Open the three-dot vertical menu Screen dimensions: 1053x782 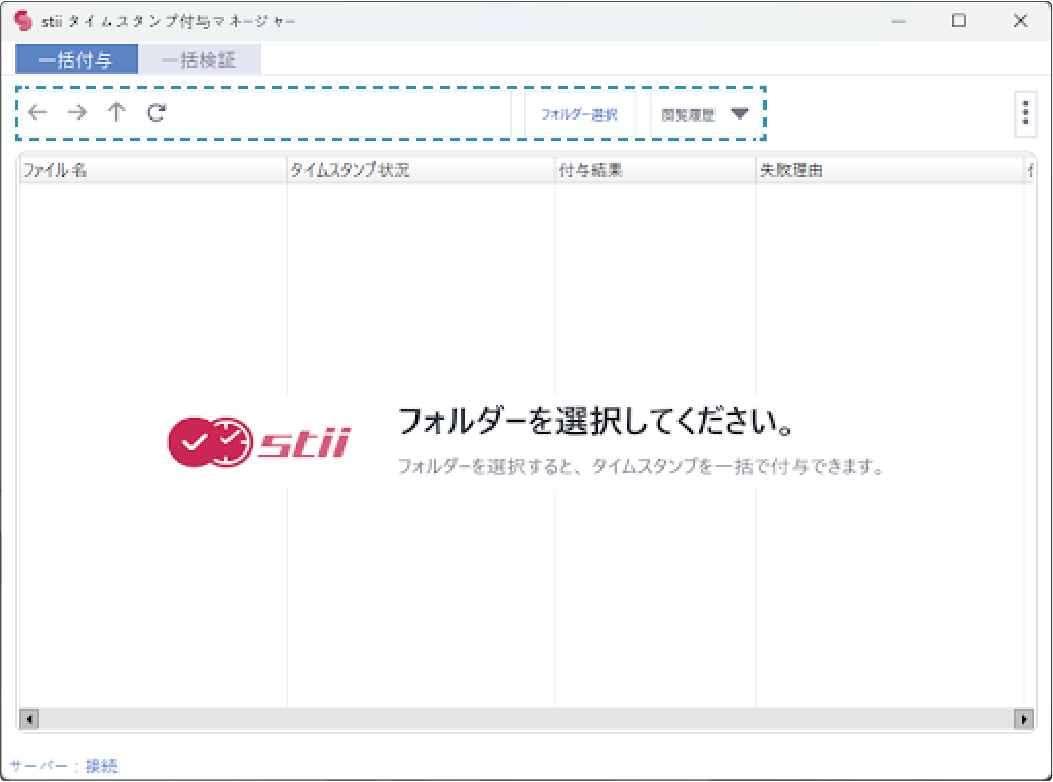(x=1025, y=114)
